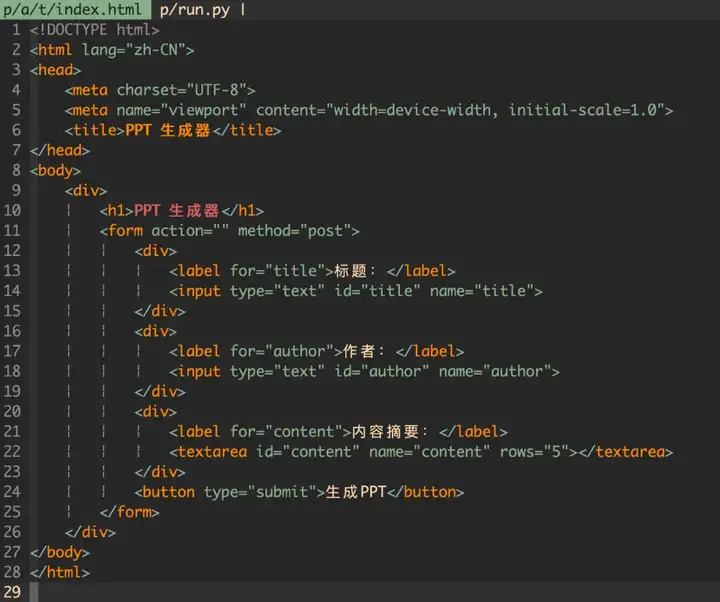This screenshot has height=602, width=720.
Task: Click the label for="author" line
Action: click(x=316, y=351)
